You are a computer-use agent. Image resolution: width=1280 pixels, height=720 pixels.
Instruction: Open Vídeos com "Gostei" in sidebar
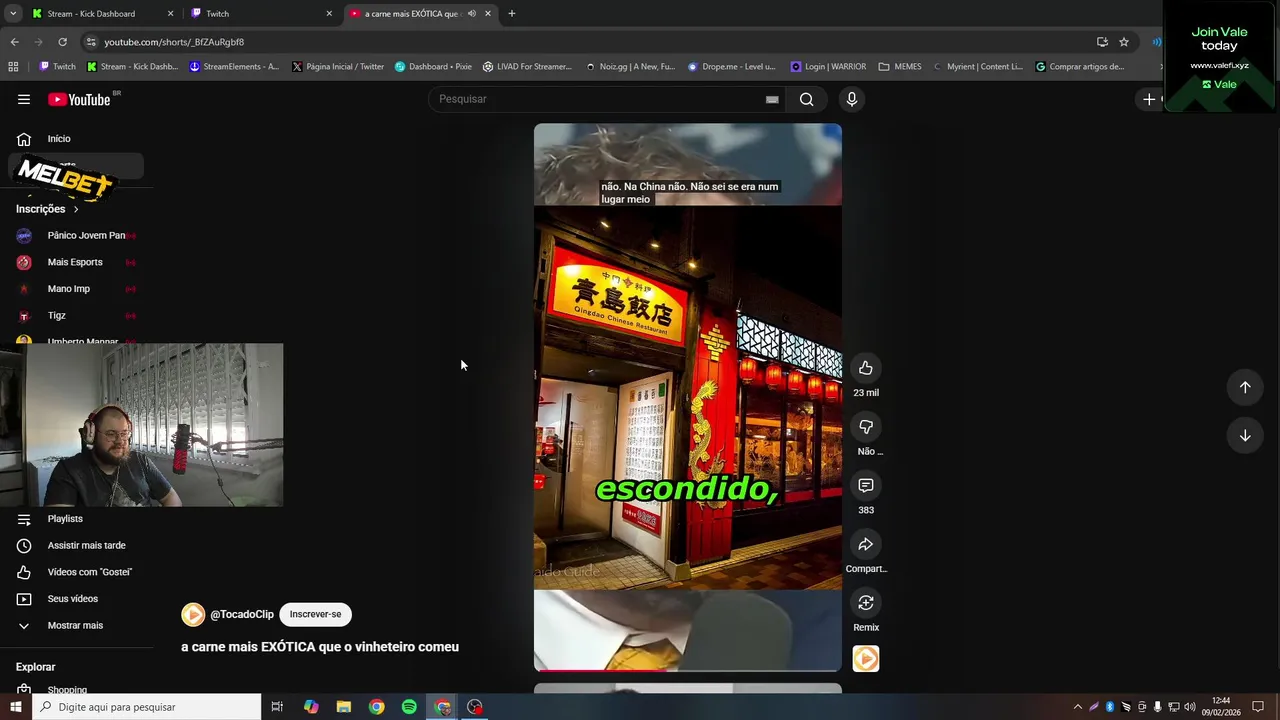(76, 572)
